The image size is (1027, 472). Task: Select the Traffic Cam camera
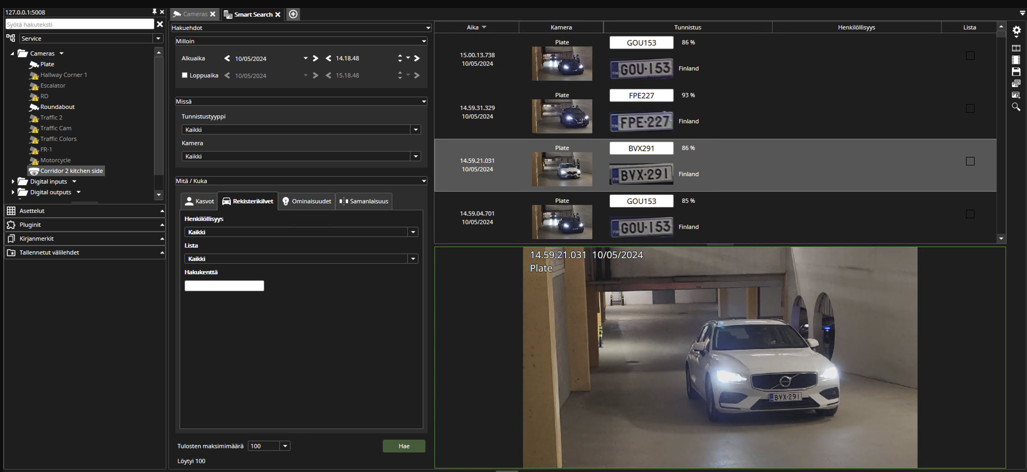pyautogui.click(x=56, y=128)
